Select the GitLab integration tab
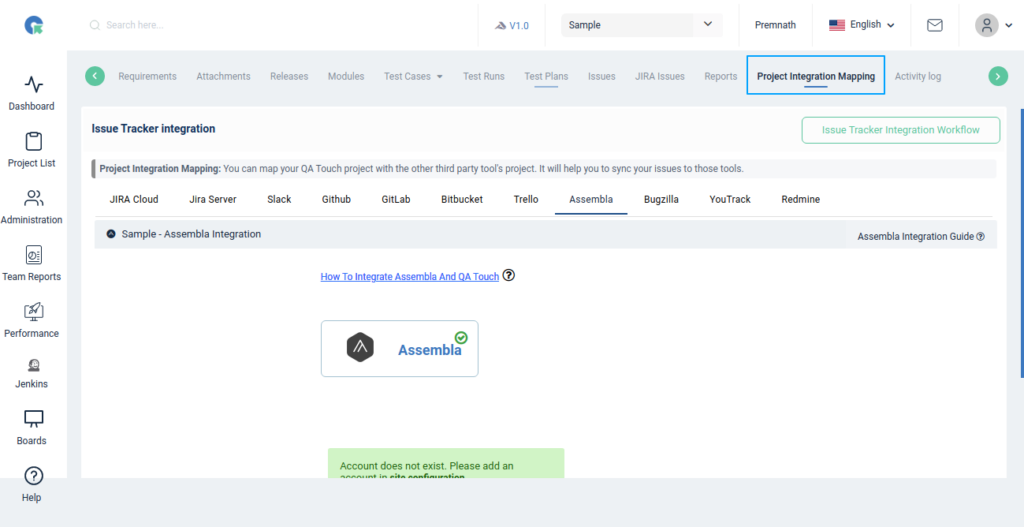1024x527 pixels. [396, 199]
